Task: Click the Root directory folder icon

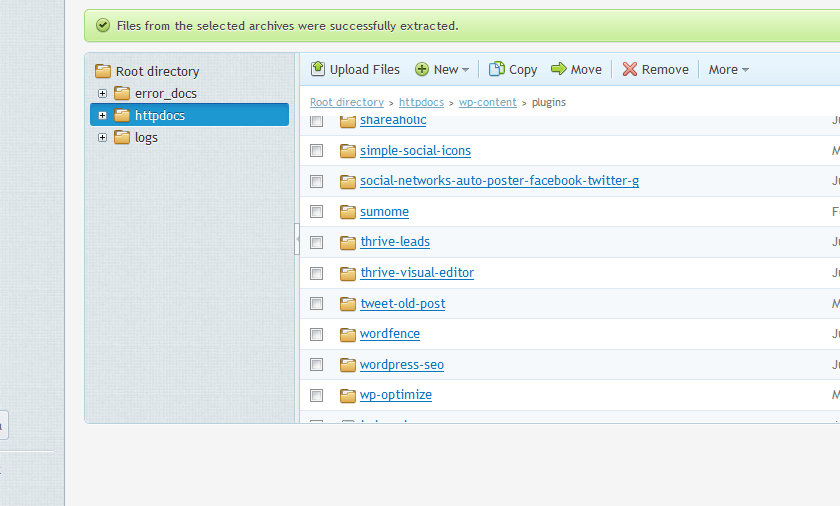Action: [102, 71]
